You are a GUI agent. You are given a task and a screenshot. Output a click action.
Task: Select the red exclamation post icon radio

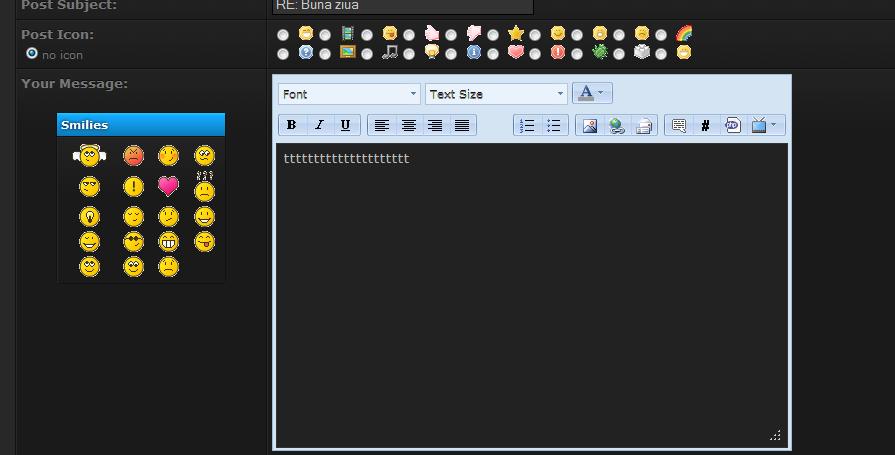(535, 54)
